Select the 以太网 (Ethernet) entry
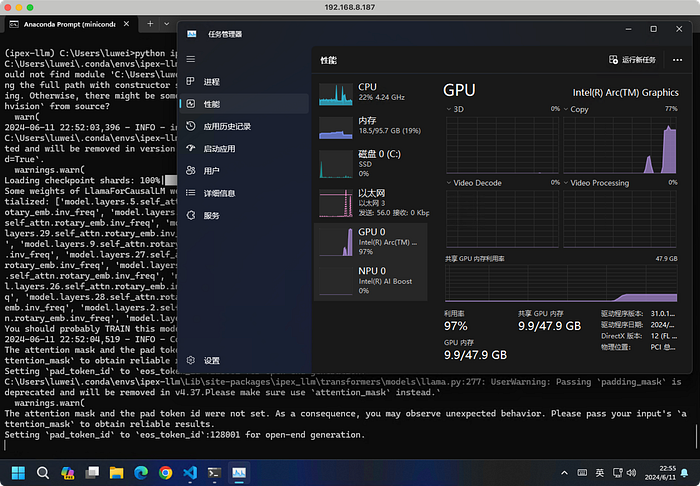This screenshot has width=700, height=486. [371, 203]
